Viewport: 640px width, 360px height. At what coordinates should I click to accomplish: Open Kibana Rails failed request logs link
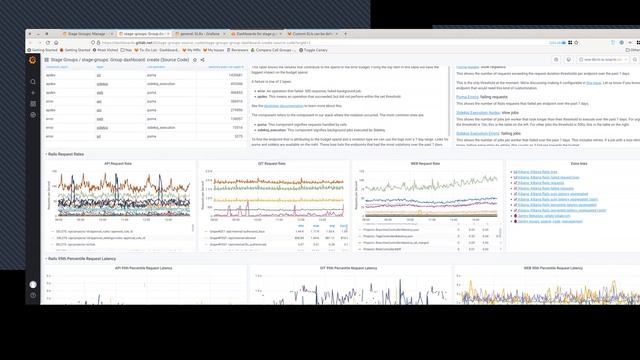pyautogui.click(x=548, y=178)
